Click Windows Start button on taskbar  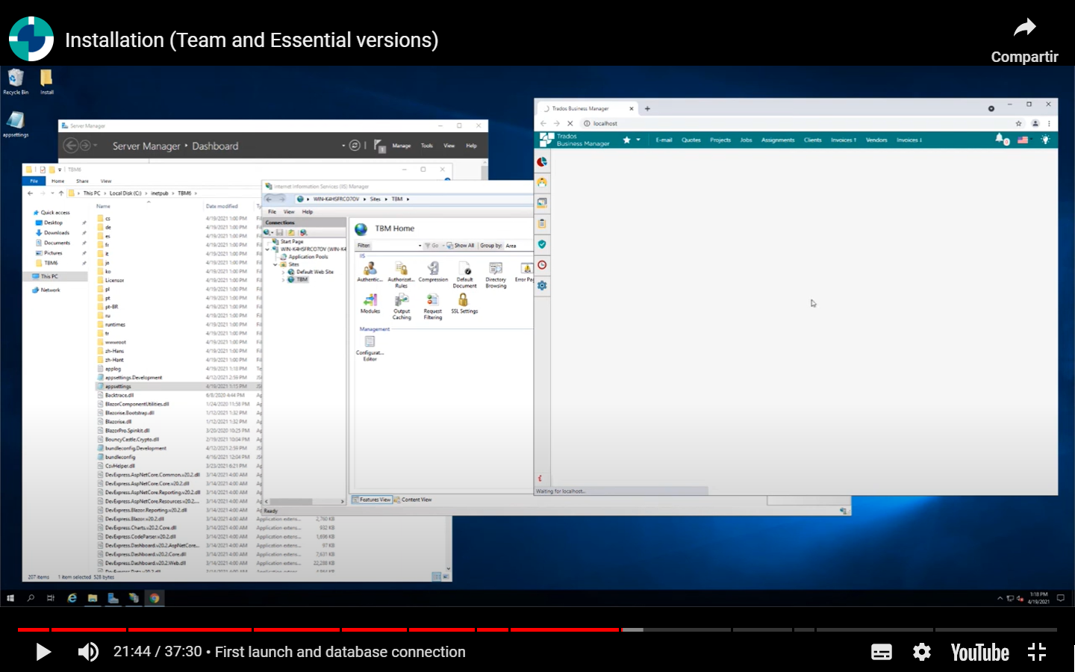point(10,598)
